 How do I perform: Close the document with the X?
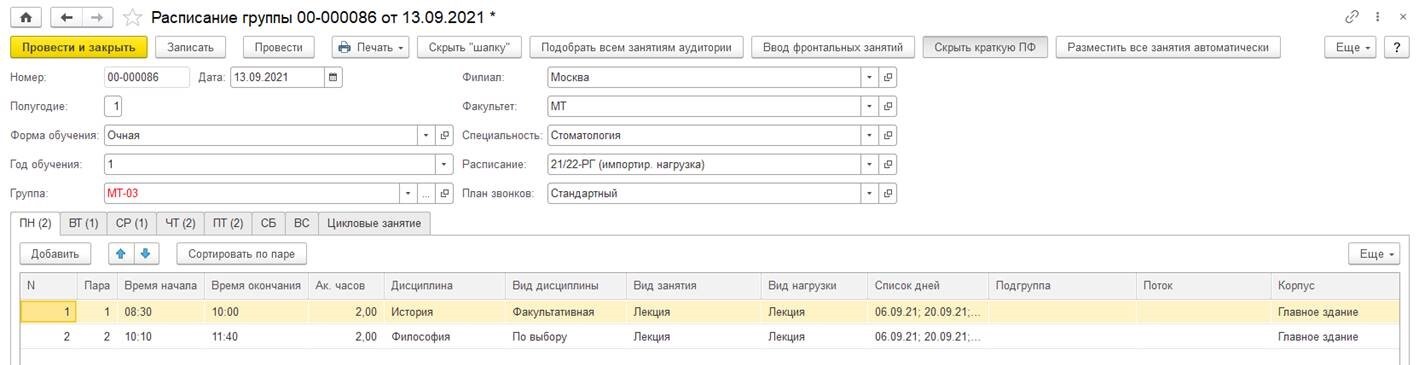click(1404, 17)
